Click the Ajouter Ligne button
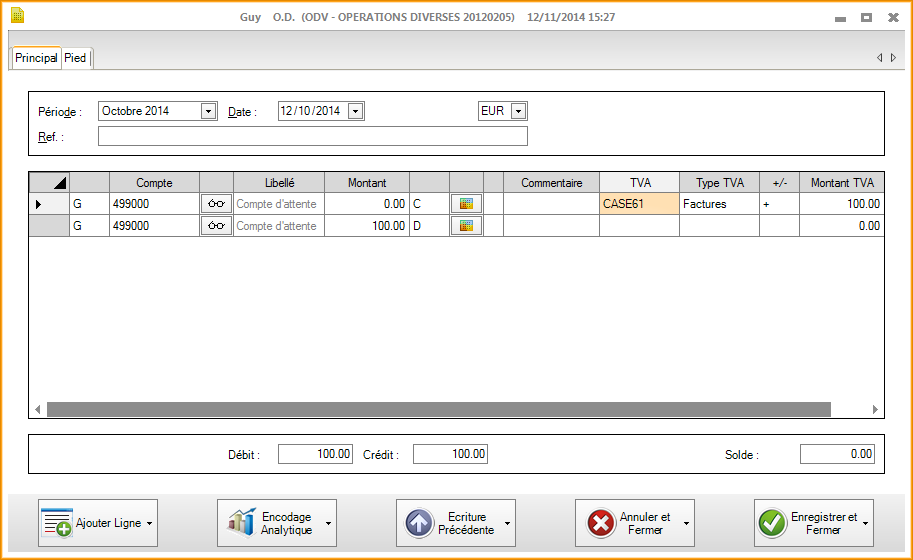 click(90, 523)
